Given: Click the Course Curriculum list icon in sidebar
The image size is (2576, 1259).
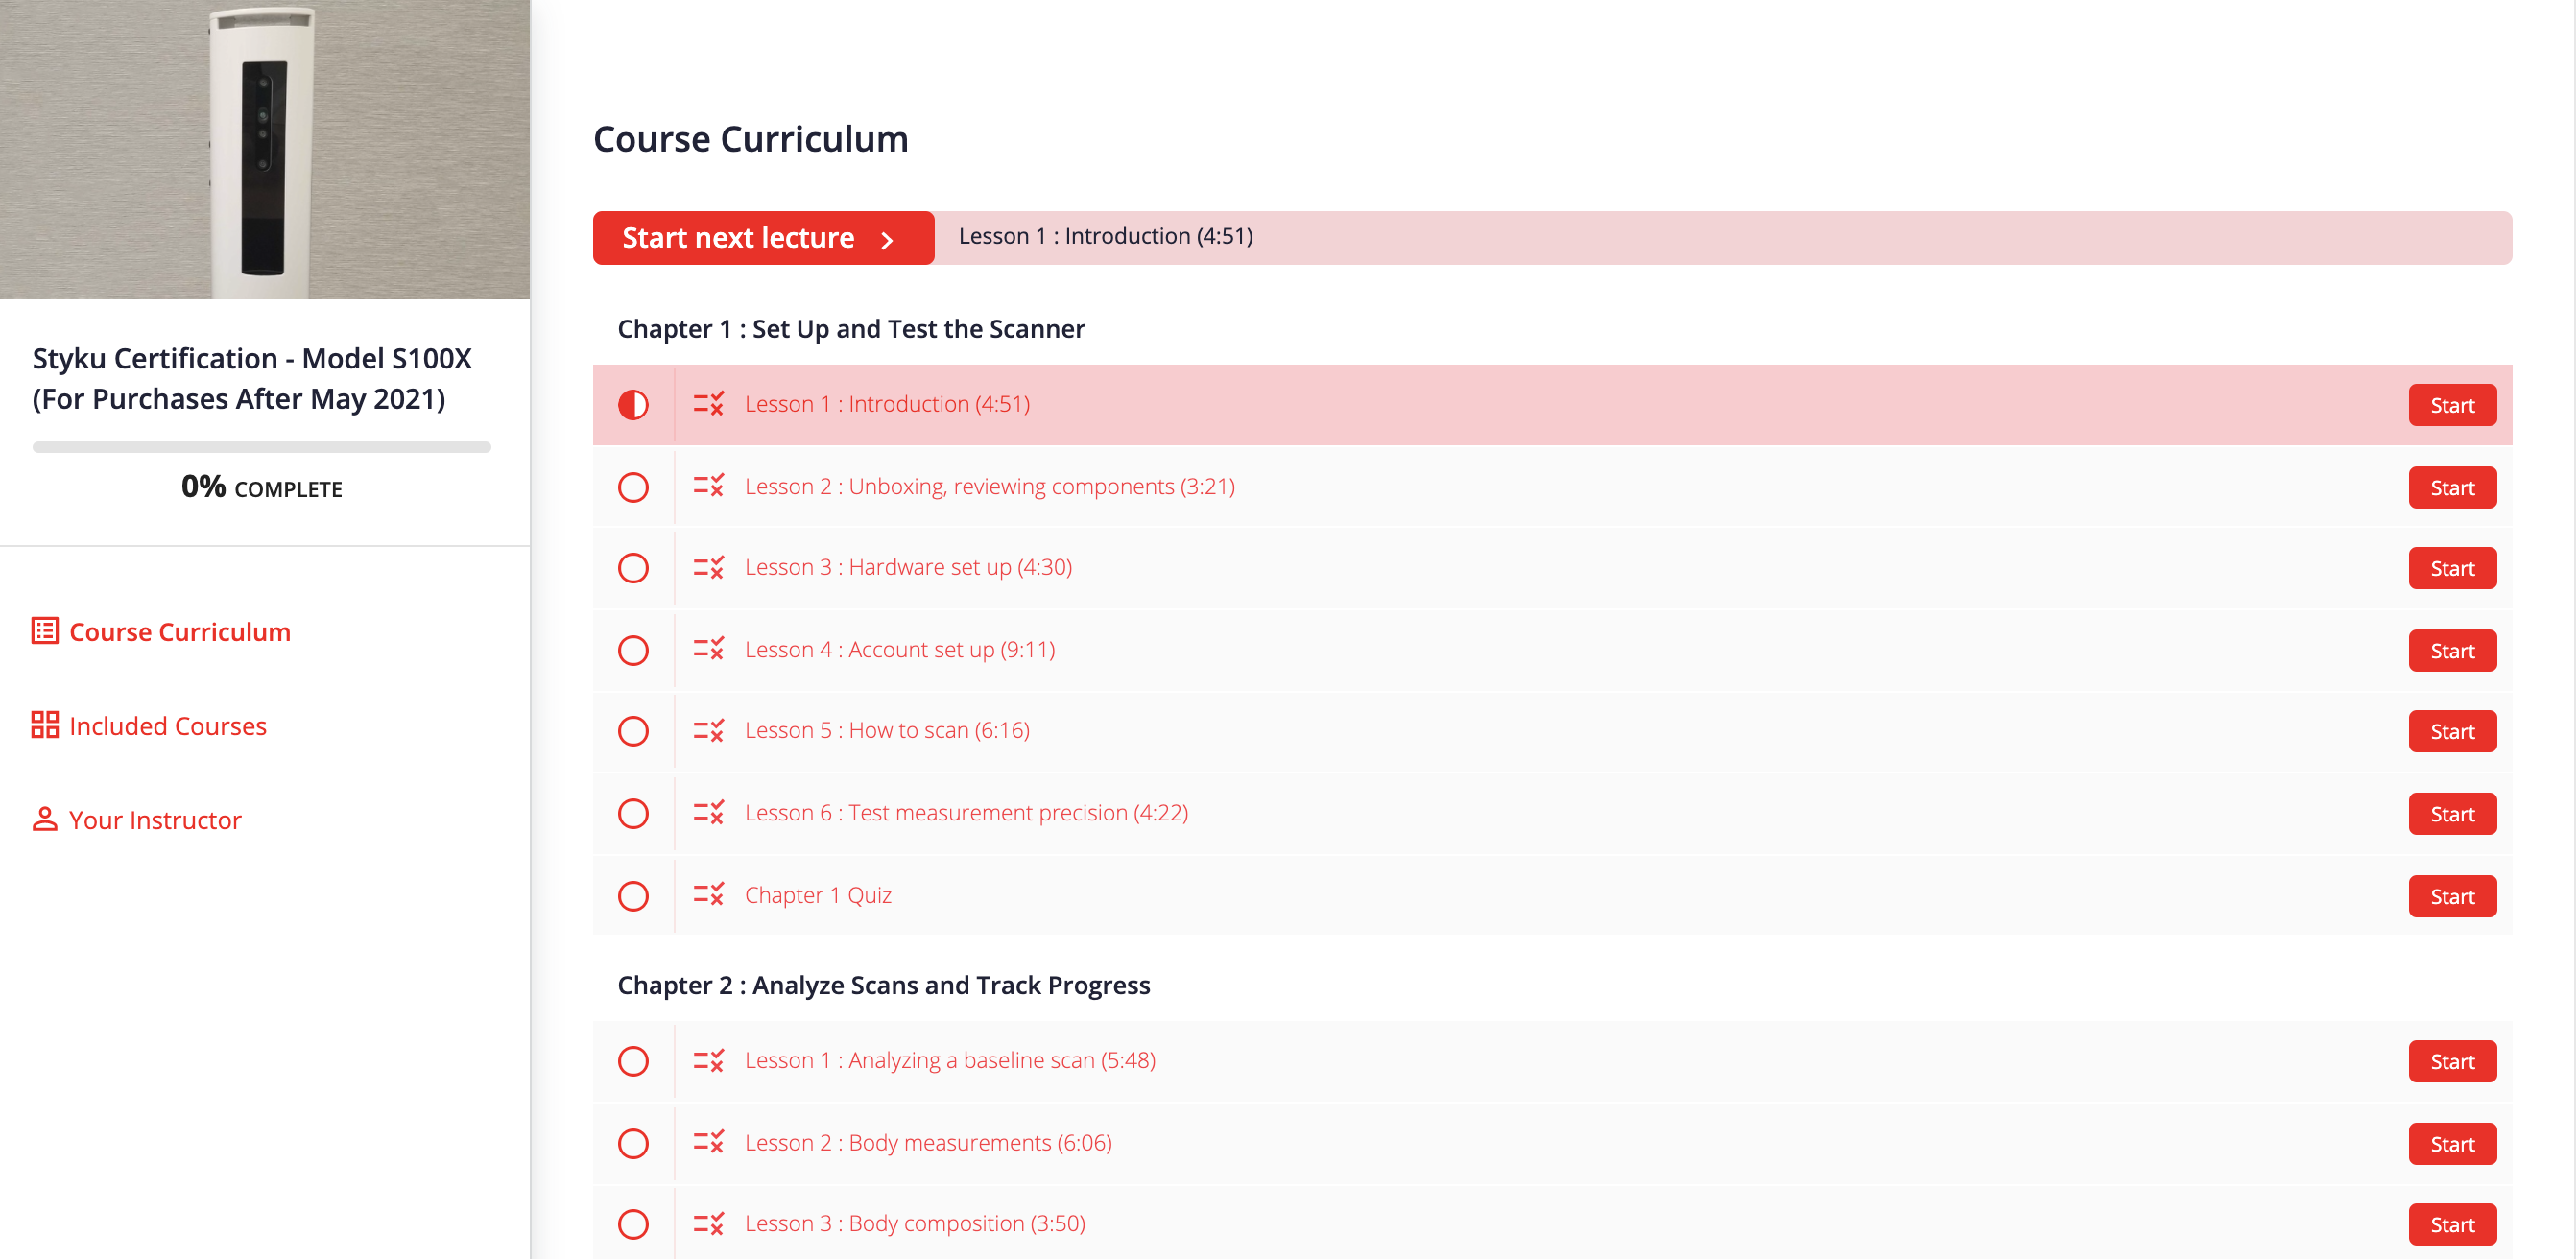Looking at the screenshot, I should pos(44,631).
